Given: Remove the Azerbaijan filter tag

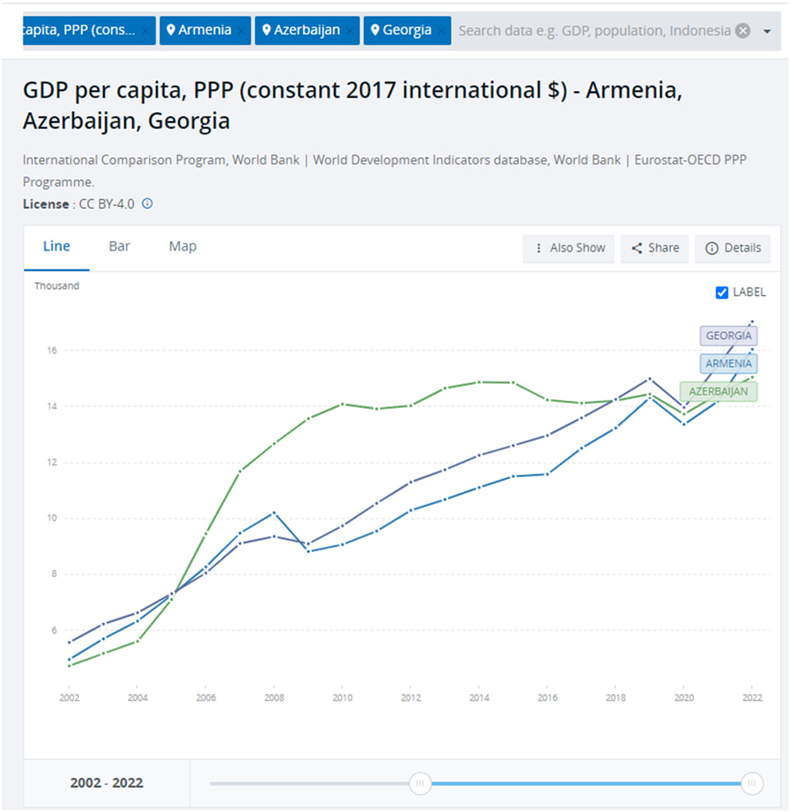Looking at the screenshot, I should pos(349,31).
